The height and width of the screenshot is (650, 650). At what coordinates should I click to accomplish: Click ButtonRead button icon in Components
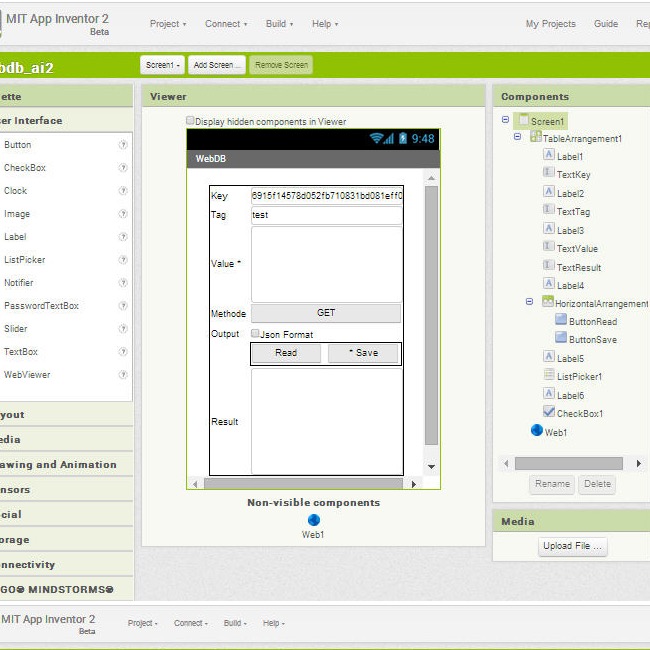coord(561,320)
